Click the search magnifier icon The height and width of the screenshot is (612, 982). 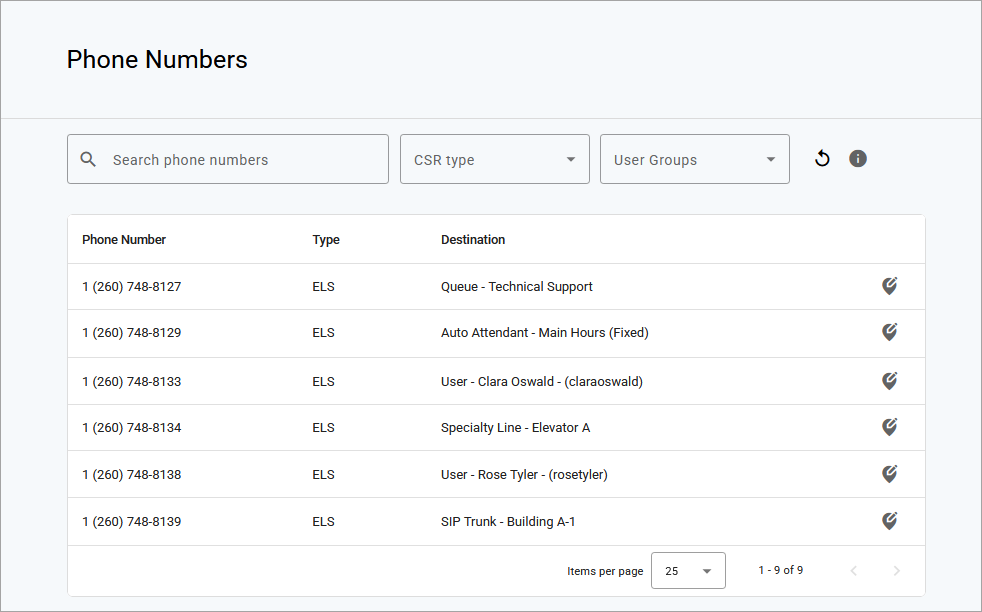point(88,160)
